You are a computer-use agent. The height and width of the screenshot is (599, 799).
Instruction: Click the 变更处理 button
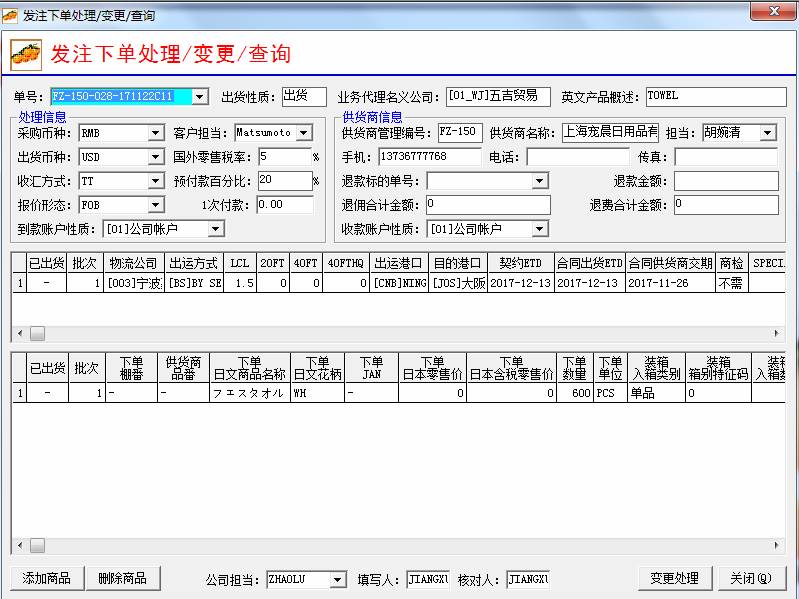pyautogui.click(x=674, y=578)
